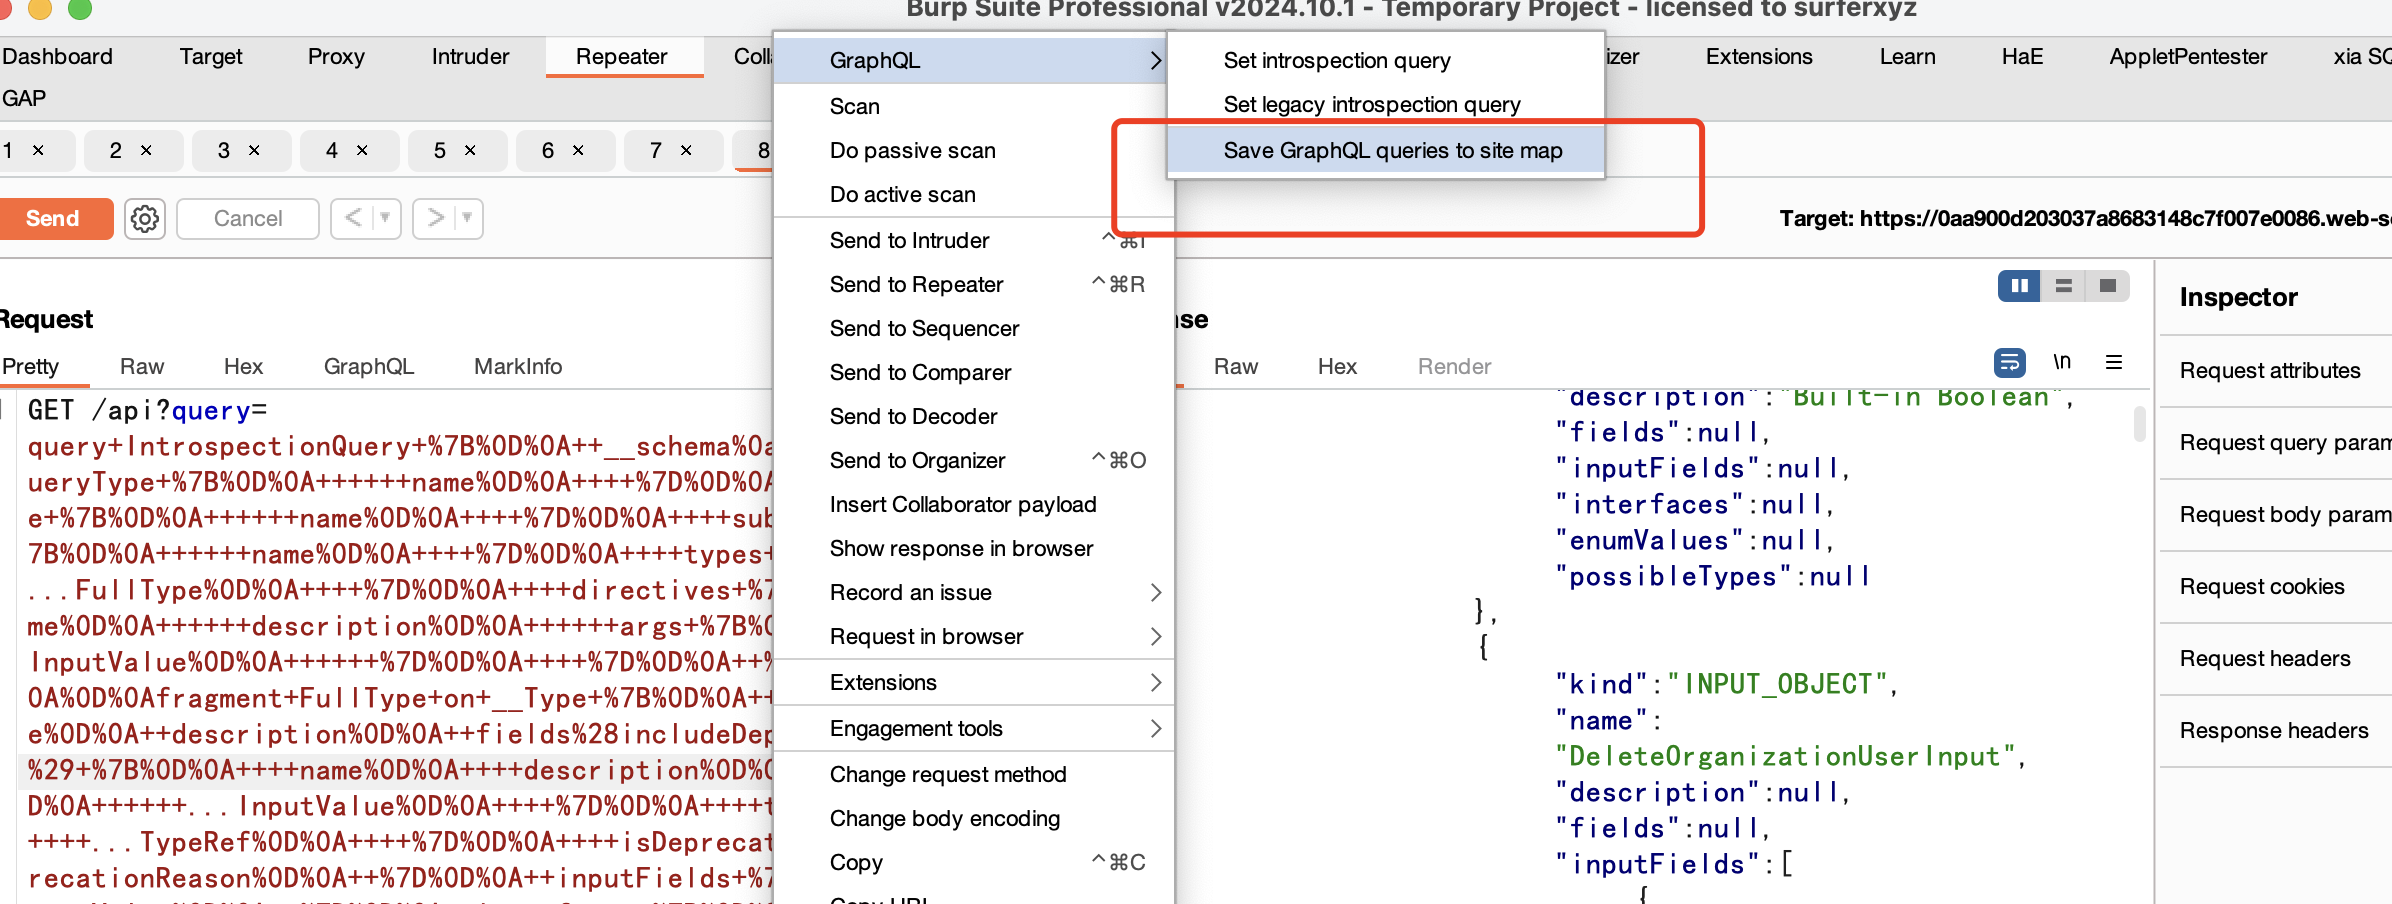2392x904 pixels.
Task: Close Repeater tab 5 with its x
Action: (470, 150)
